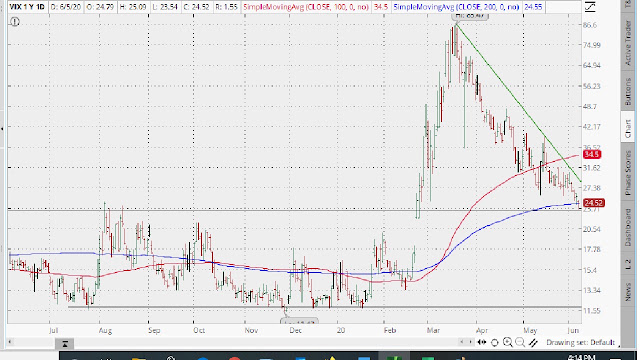
Task: Click the zoom out magnifier icon
Action: 520,342
